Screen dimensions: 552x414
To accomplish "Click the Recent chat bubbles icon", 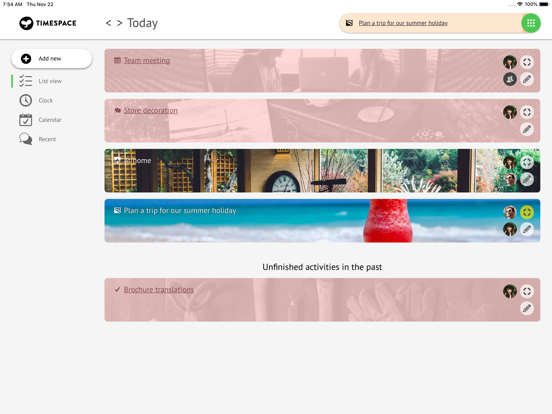I will tap(25, 139).
